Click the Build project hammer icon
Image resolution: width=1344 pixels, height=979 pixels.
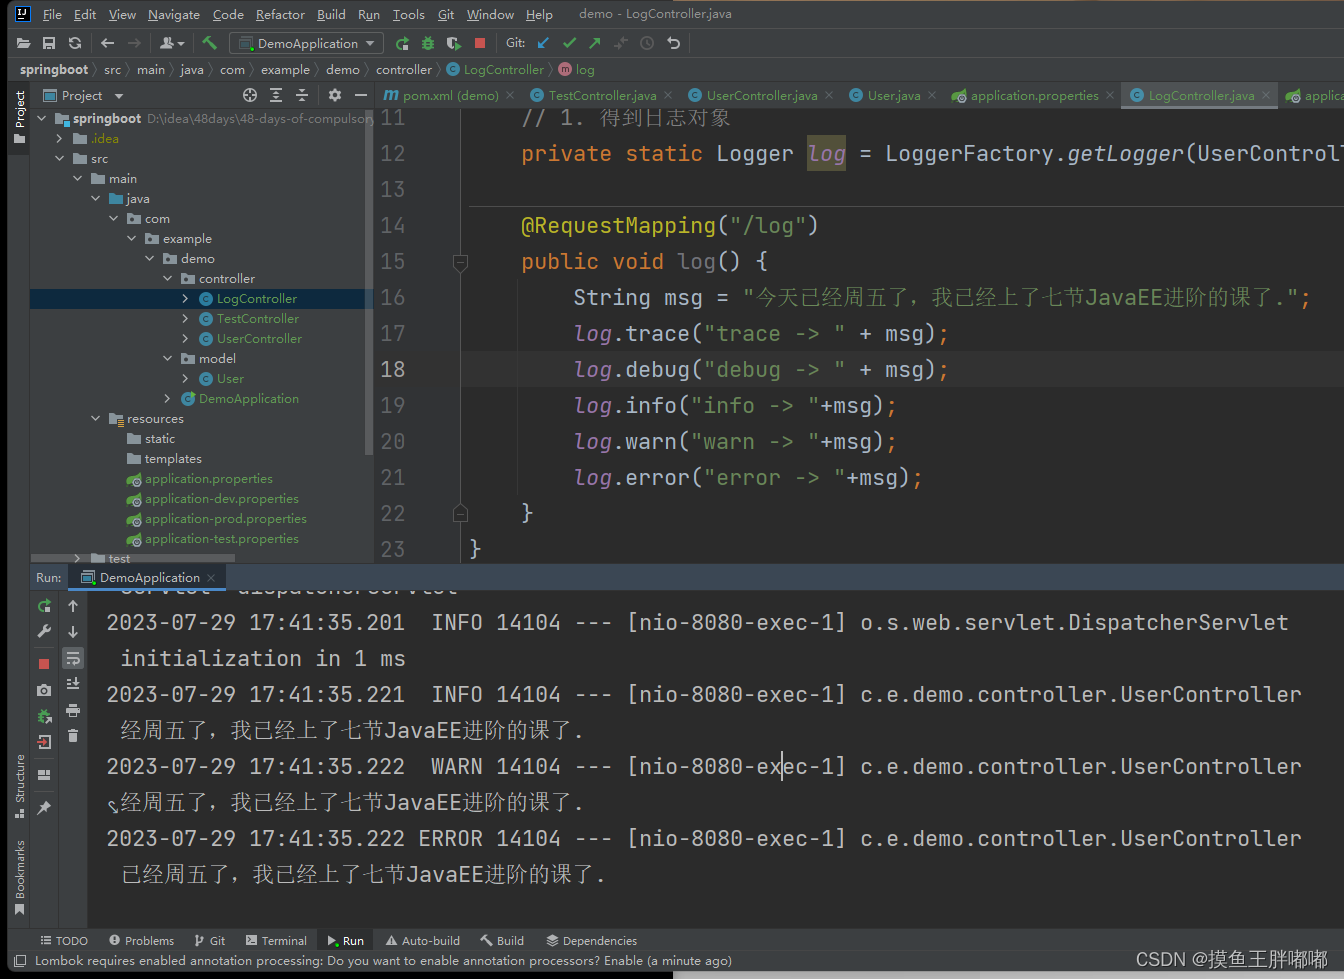pyautogui.click(x=209, y=43)
